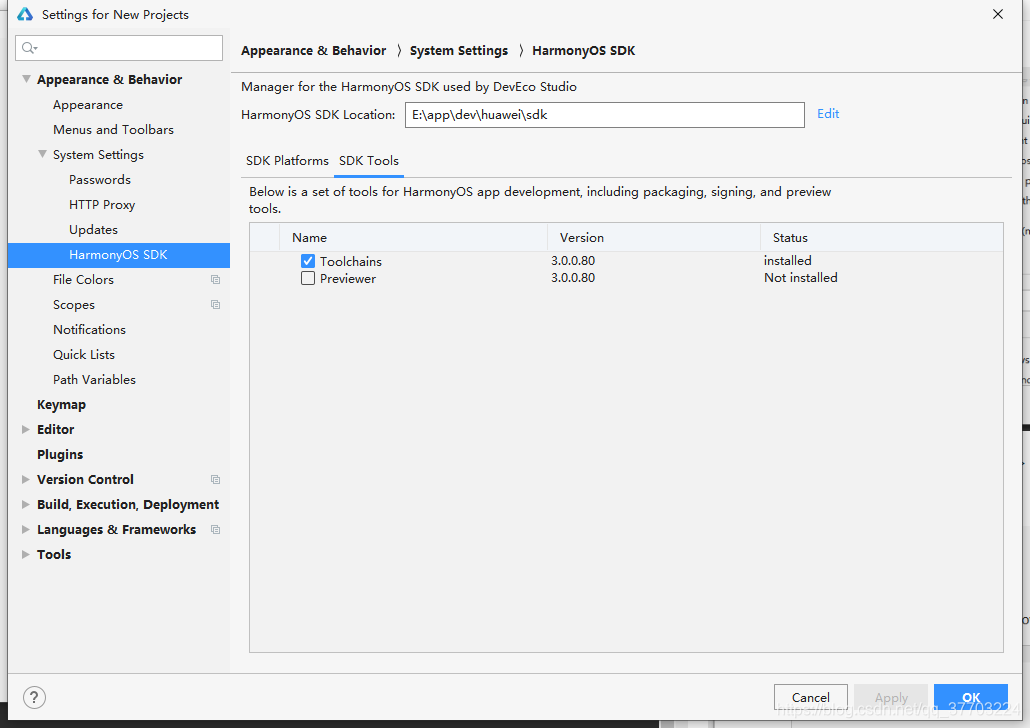Click the help question mark icon
Screen dimensions: 1030x728
click(34, 697)
